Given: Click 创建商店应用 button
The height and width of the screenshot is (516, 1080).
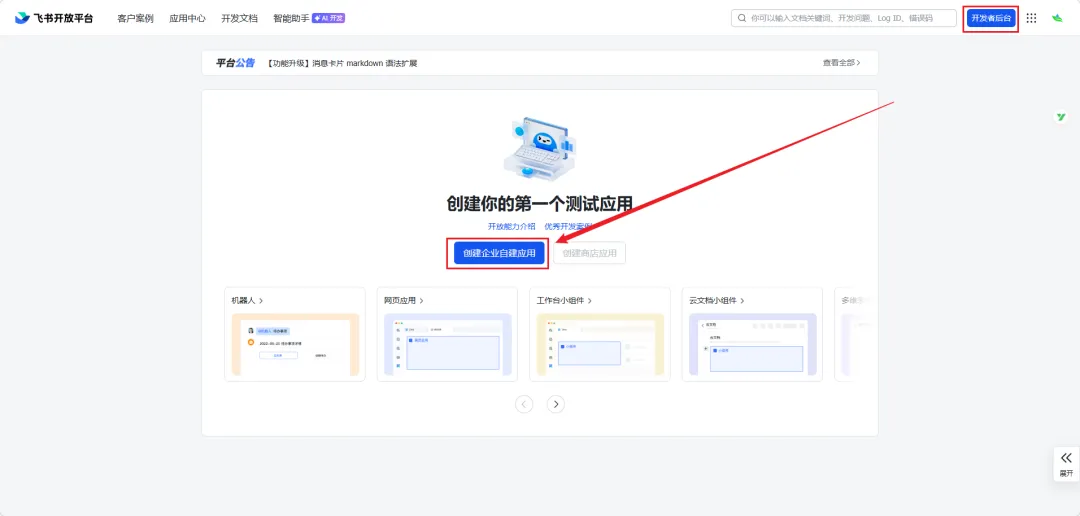Looking at the screenshot, I should click(x=590, y=253).
